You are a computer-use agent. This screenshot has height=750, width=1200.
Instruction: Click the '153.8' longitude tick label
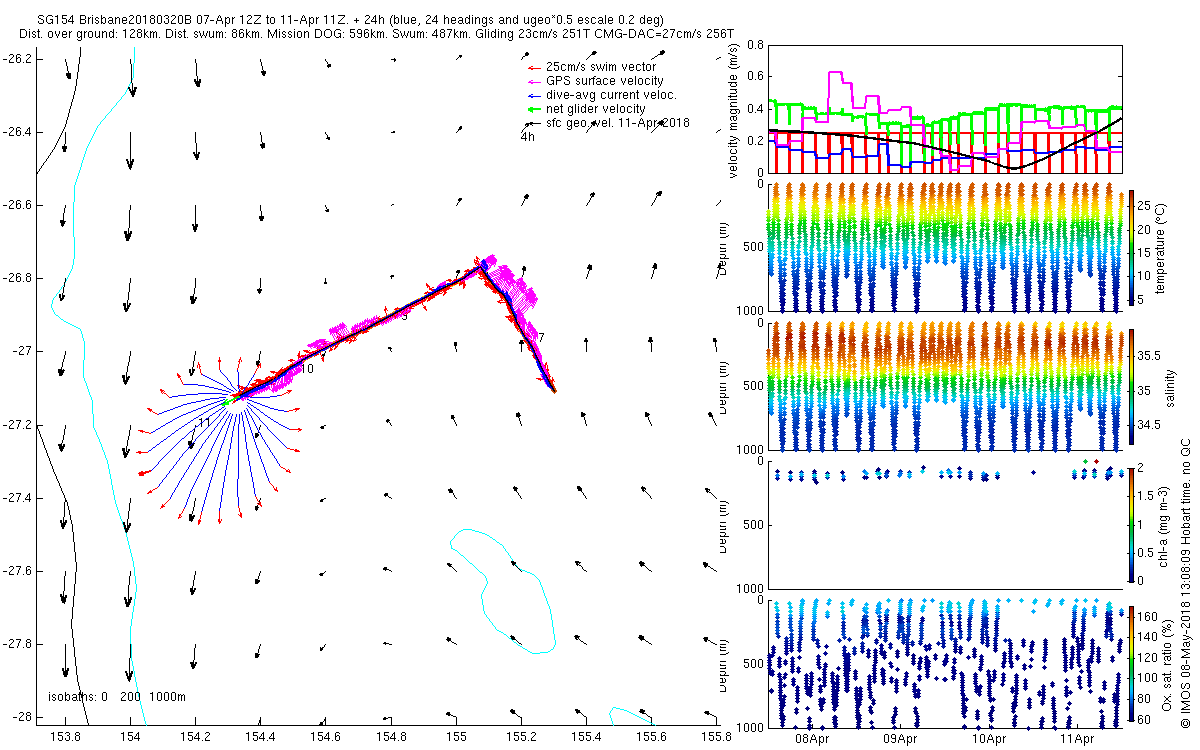pyautogui.click(x=65, y=737)
